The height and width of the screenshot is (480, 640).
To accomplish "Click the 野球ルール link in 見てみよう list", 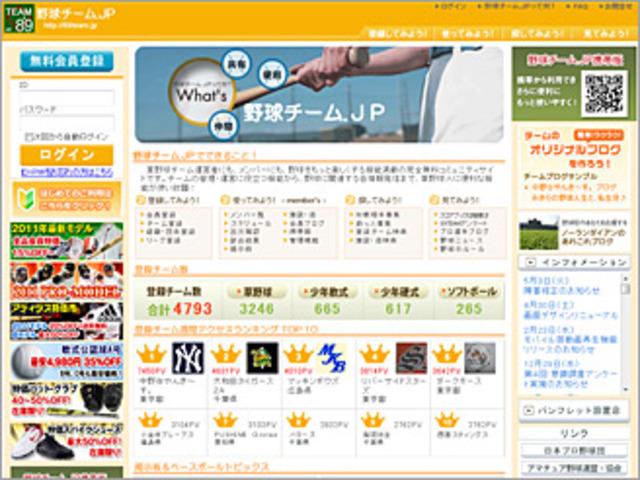I will [x=461, y=249].
